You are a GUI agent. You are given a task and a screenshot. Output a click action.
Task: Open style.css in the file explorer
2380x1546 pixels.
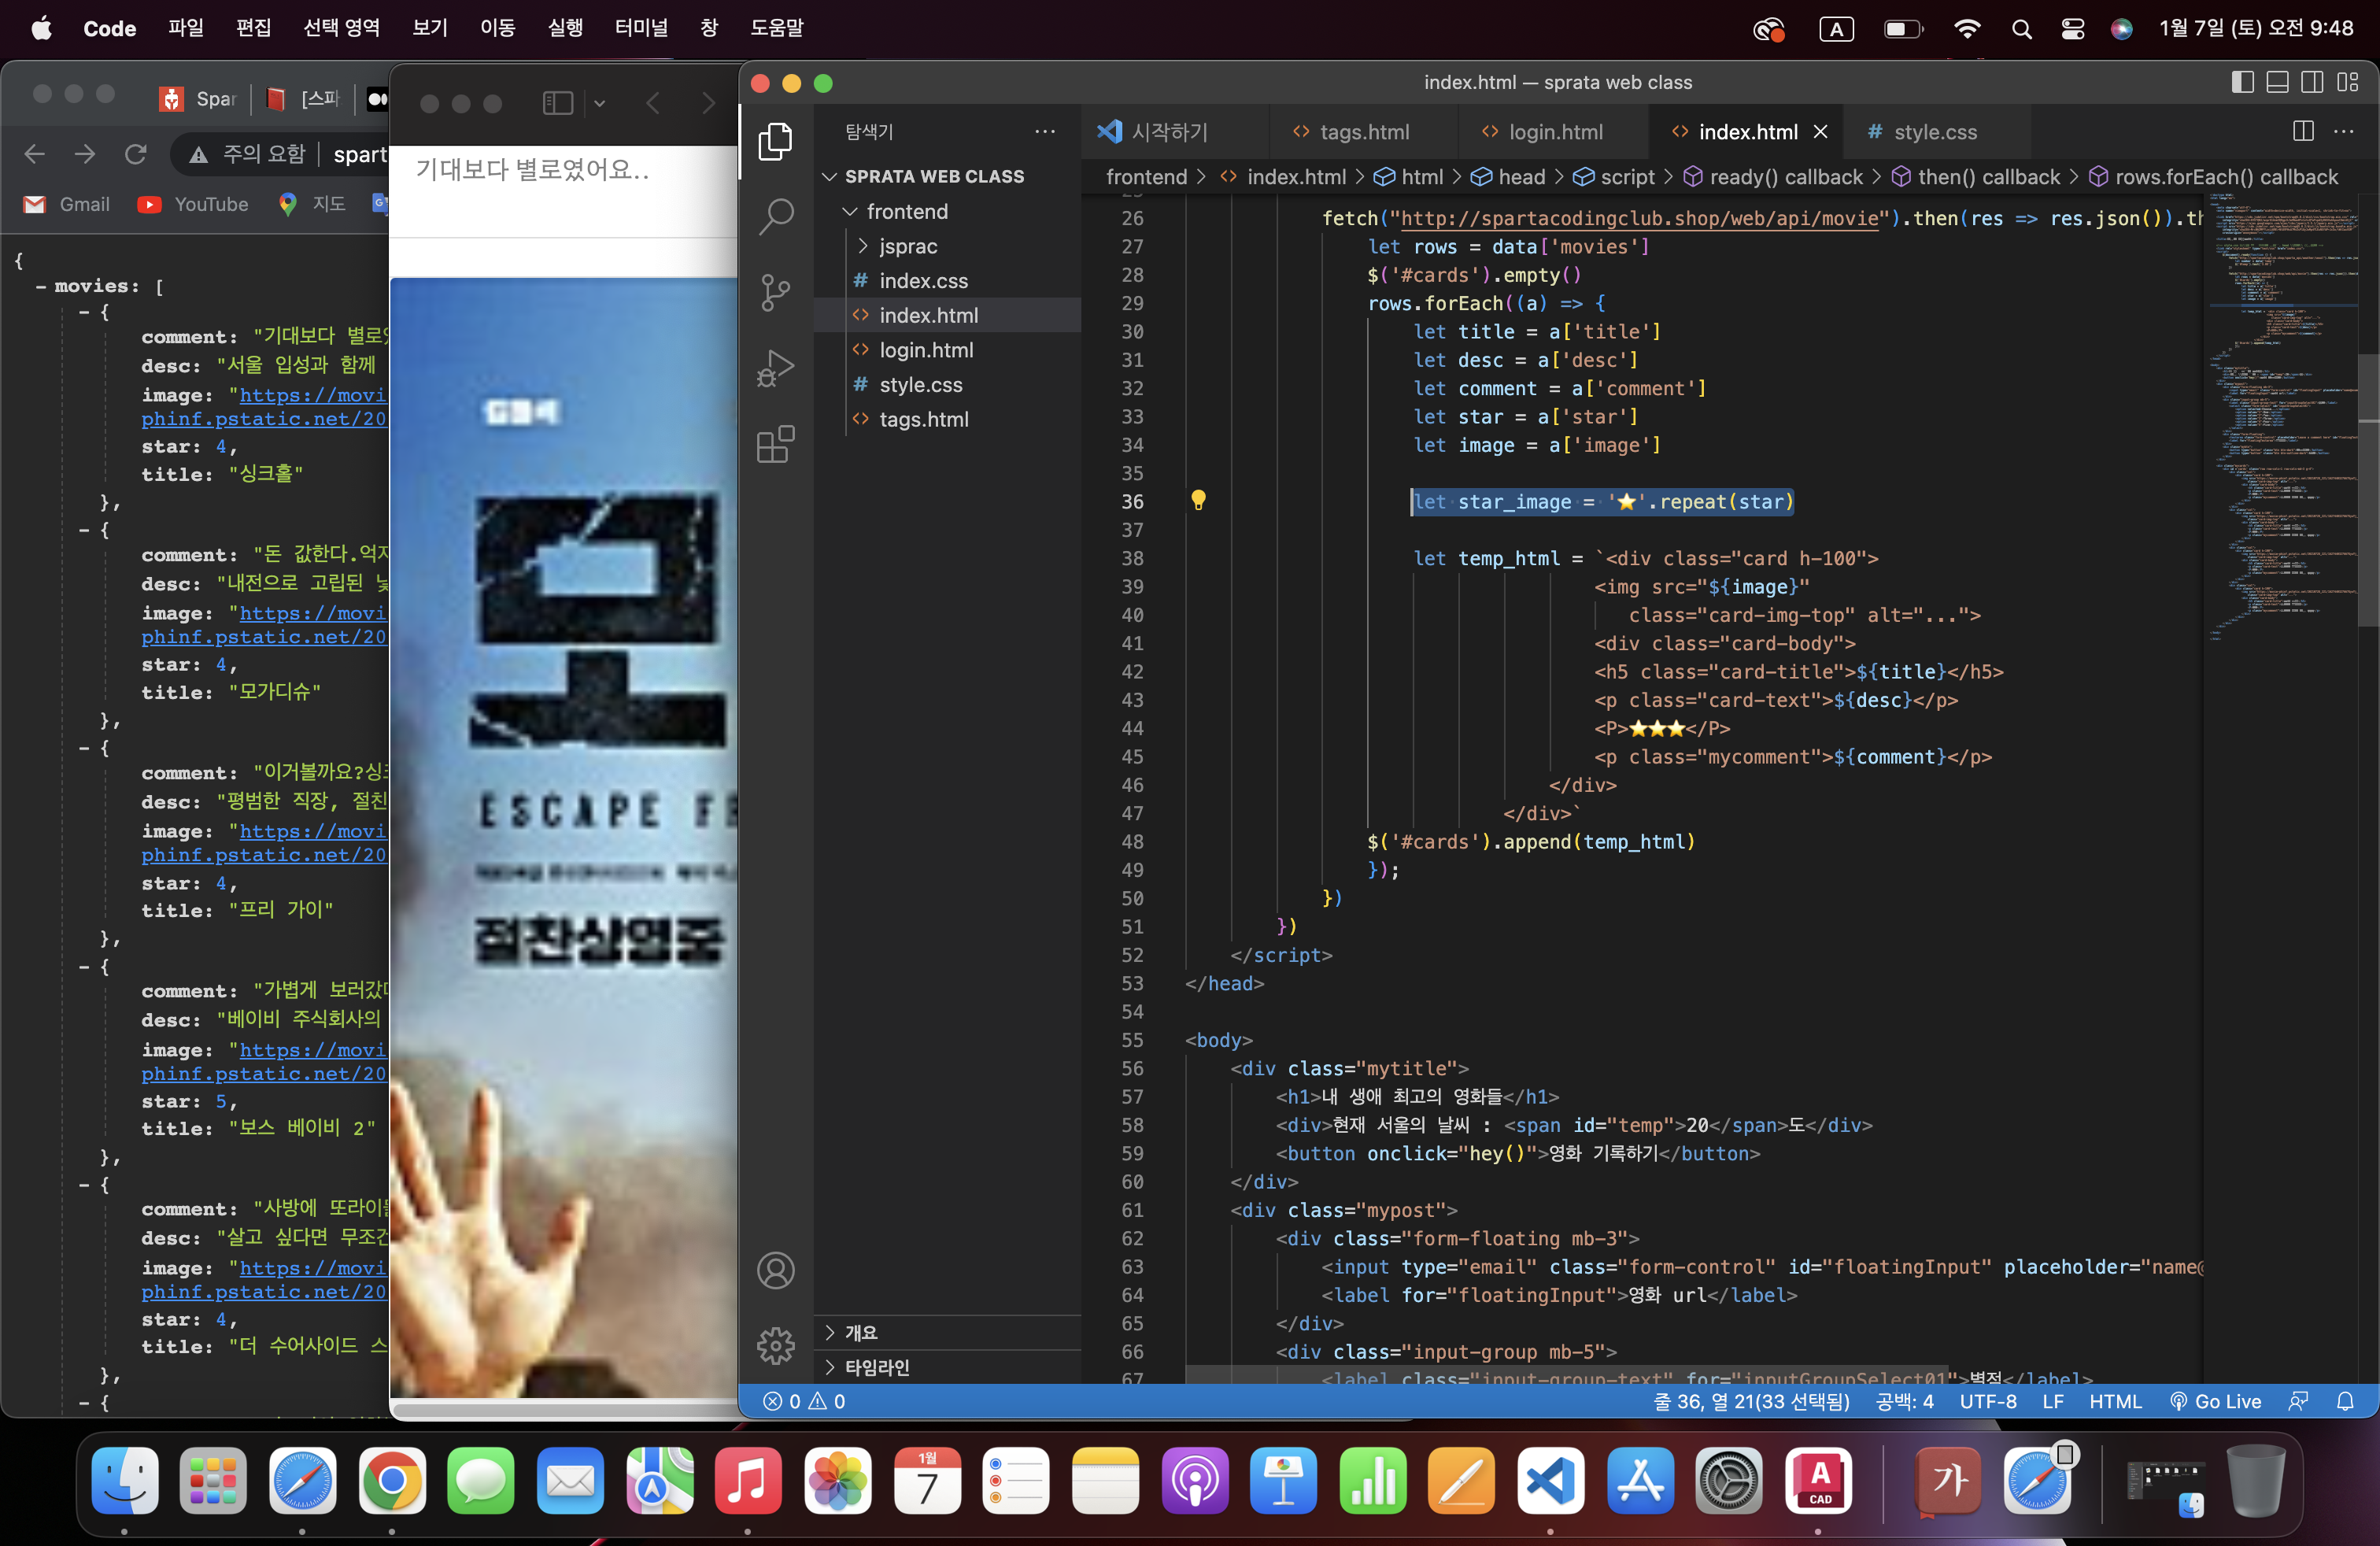click(x=920, y=385)
